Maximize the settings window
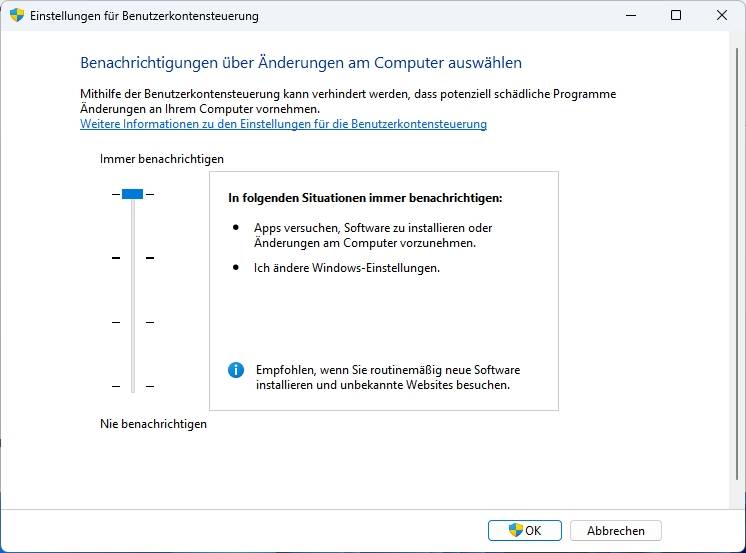Image resolution: width=746 pixels, height=553 pixels. coord(676,15)
